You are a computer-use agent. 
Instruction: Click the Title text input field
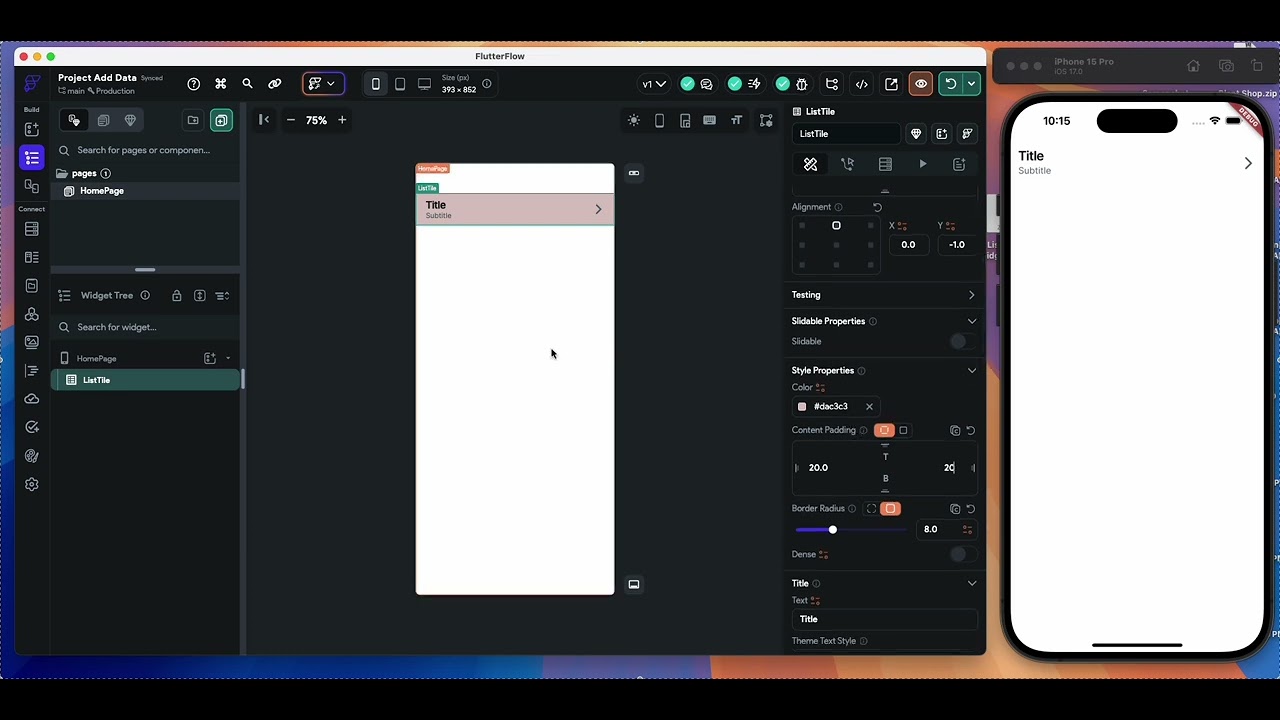(x=884, y=619)
